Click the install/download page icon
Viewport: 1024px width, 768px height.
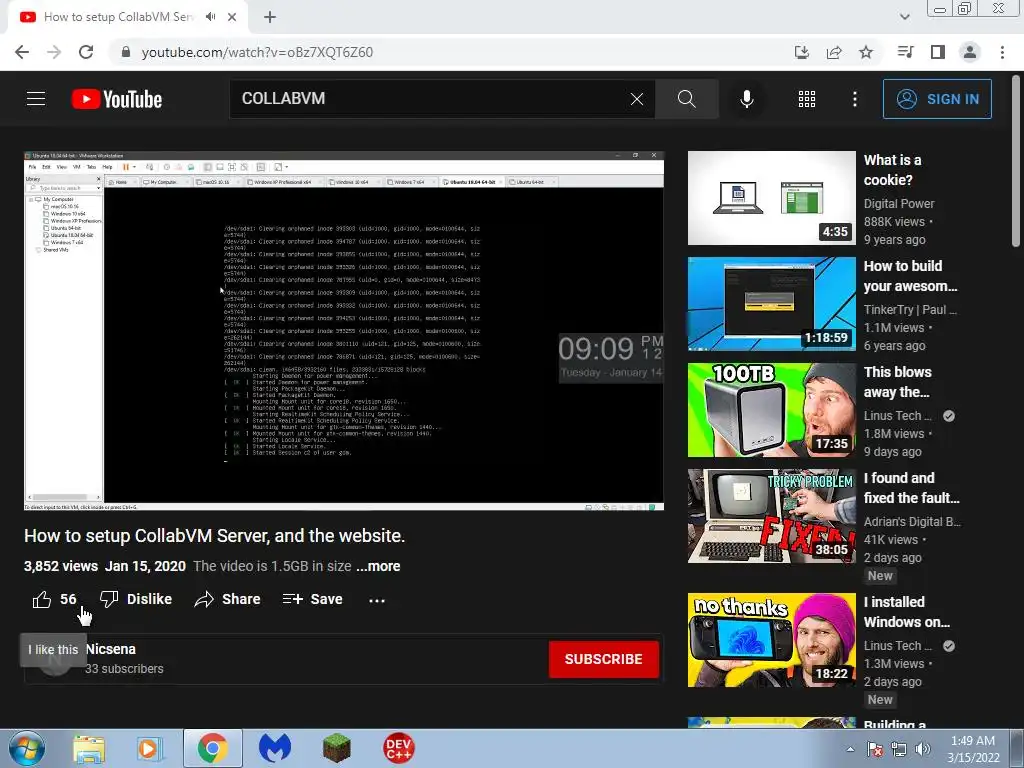(802, 52)
